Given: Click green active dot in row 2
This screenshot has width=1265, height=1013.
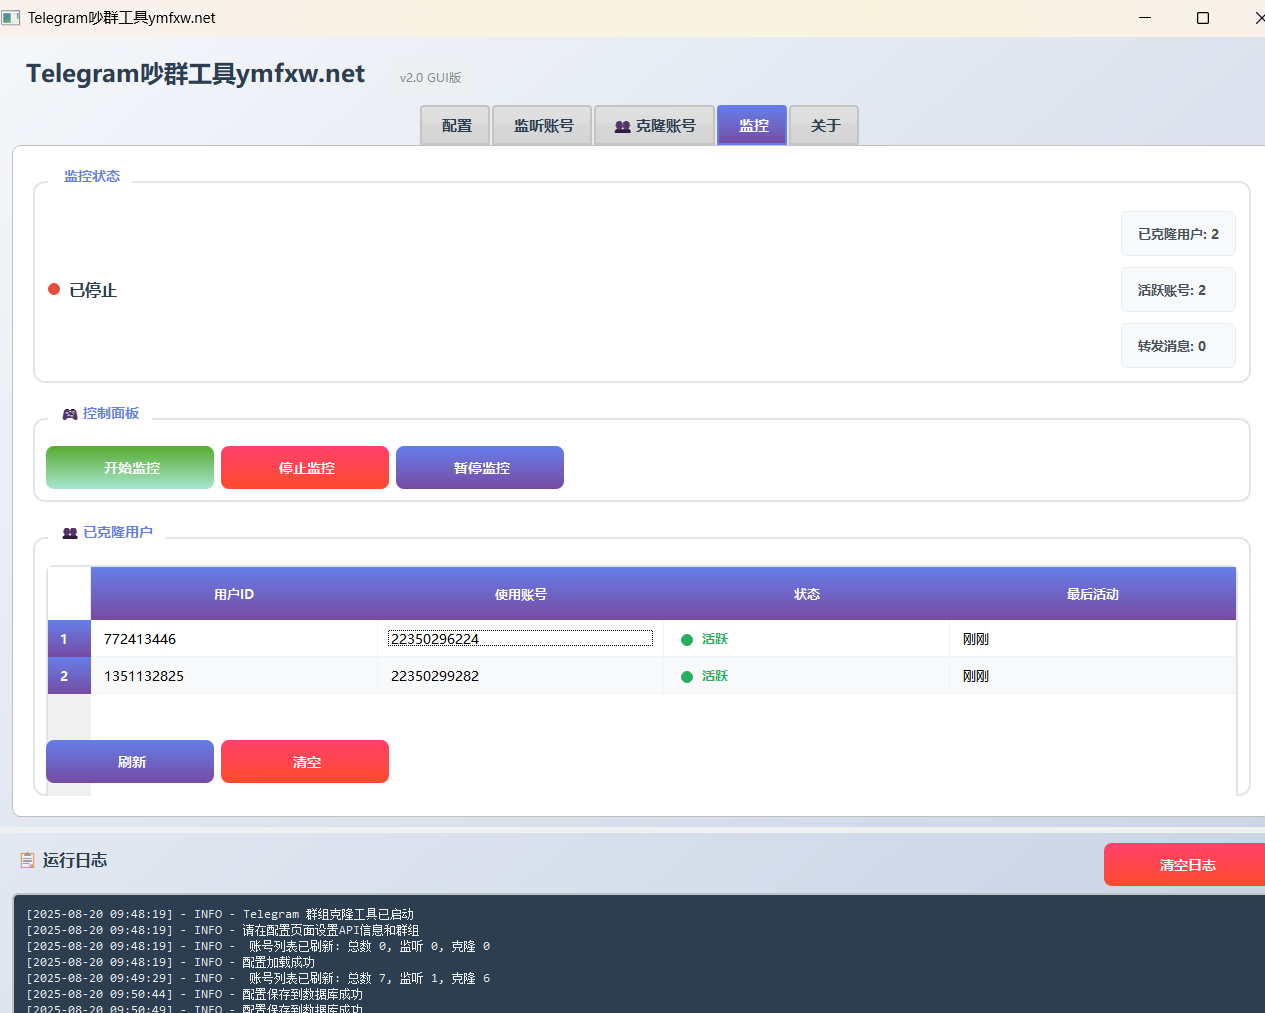Looking at the screenshot, I should tap(687, 677).
